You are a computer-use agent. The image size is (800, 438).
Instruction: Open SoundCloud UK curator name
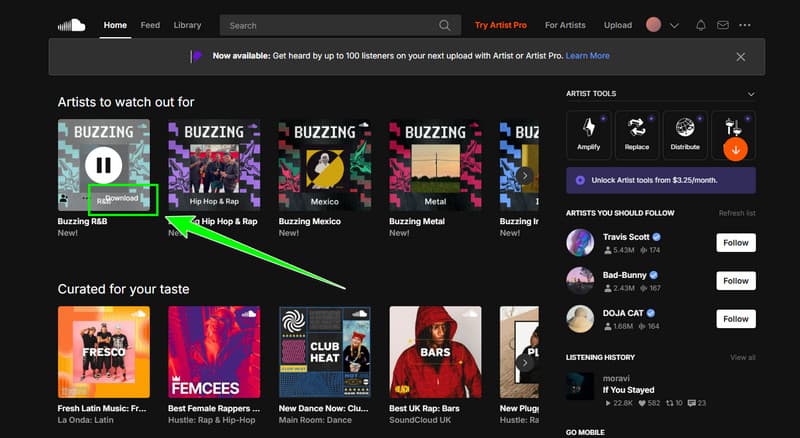pyautogui.click(x=420, y=420)
